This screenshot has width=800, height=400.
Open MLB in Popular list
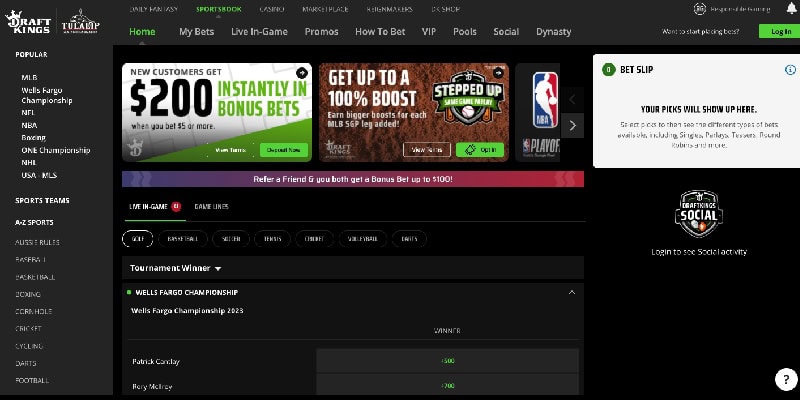point(29,78)
